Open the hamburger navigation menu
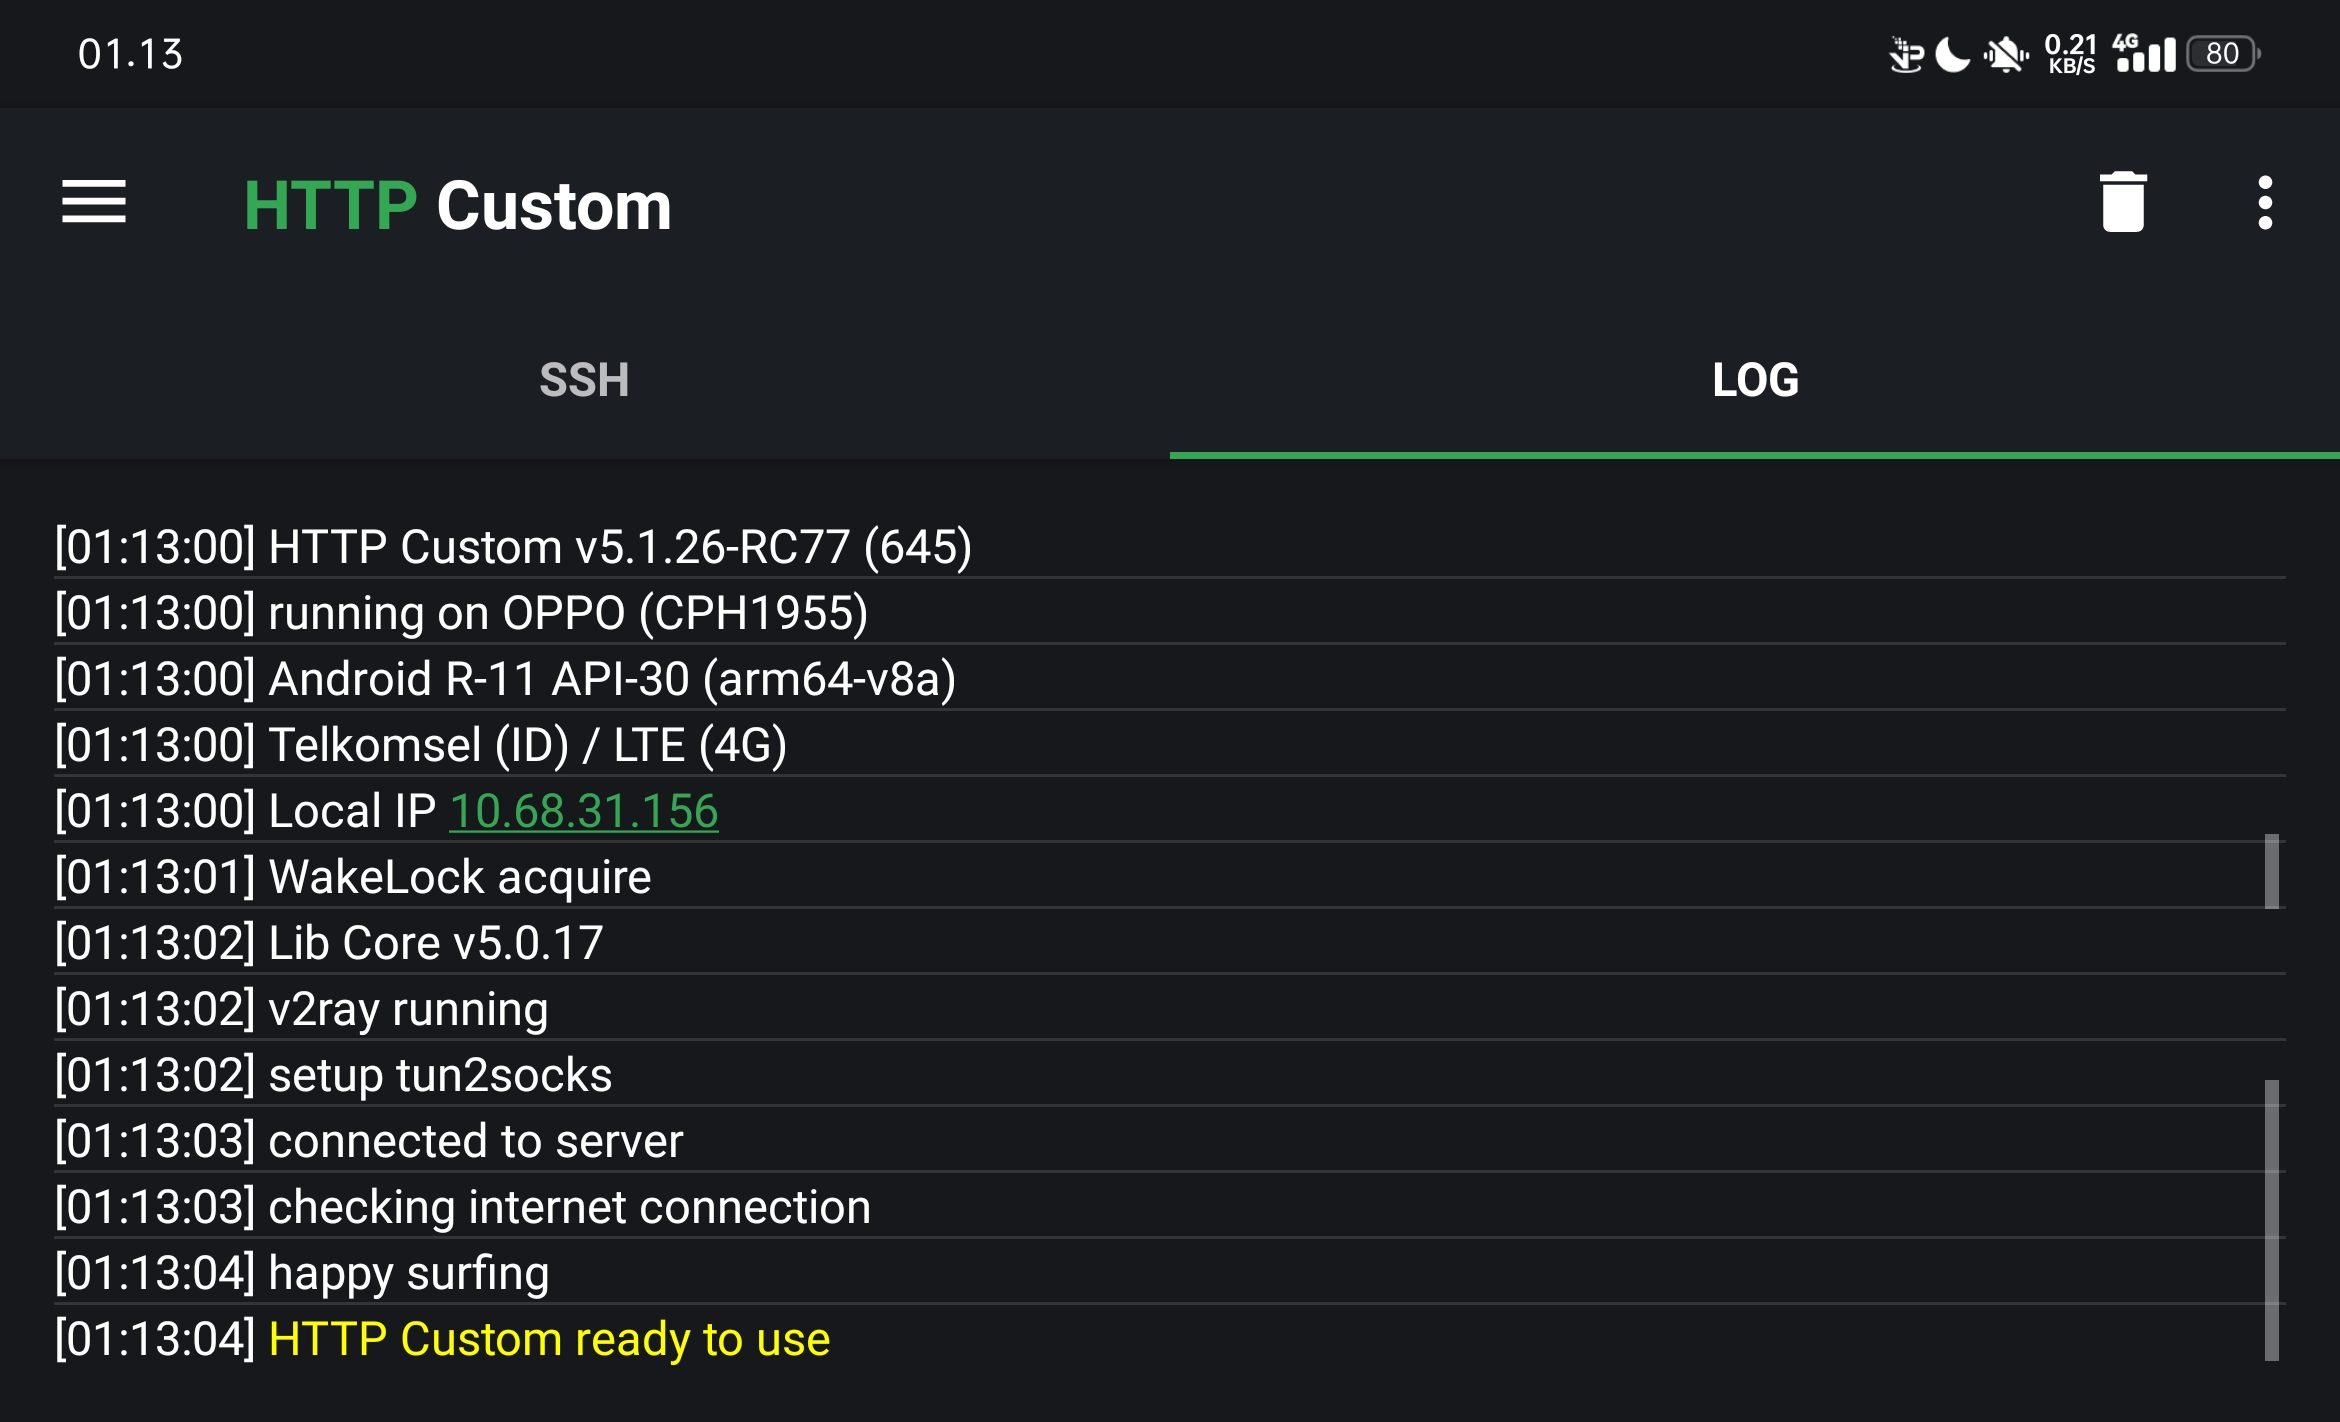 93,203
